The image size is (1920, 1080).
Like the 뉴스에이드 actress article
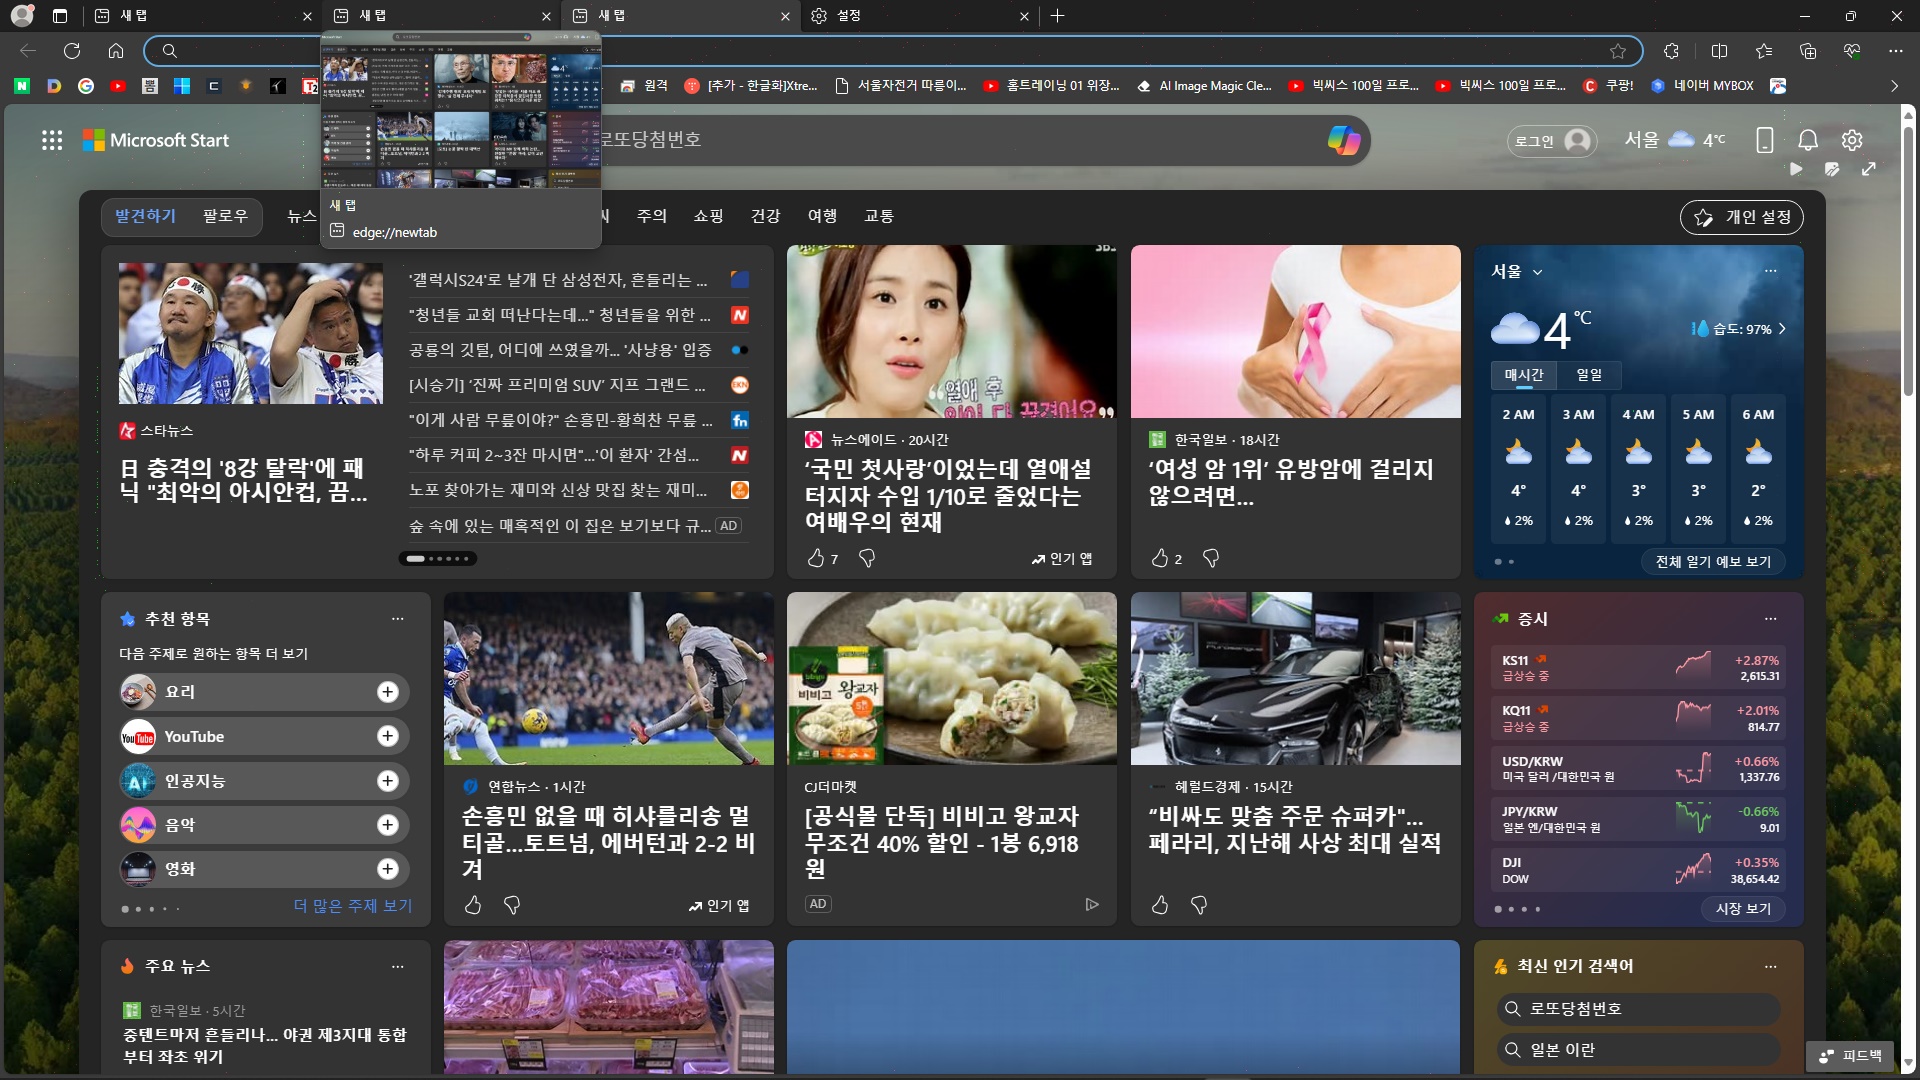(x=816, y=558)
